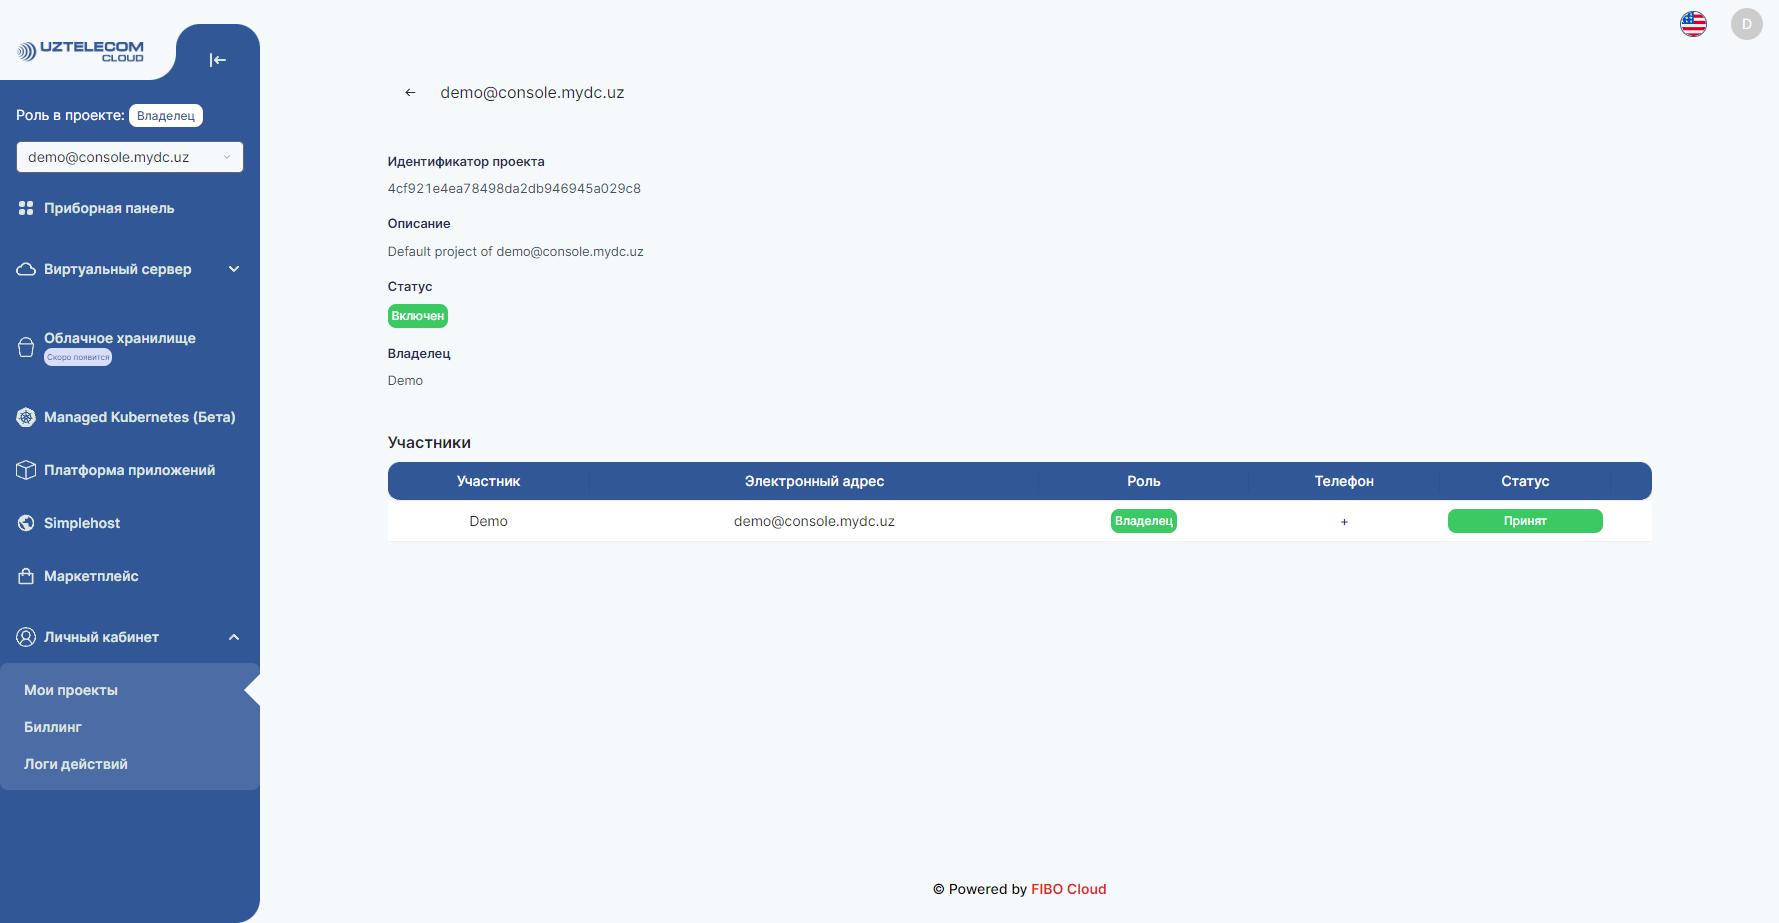Open Мои проекты in sidebar
1779x923 pixels.
point(71,690)
